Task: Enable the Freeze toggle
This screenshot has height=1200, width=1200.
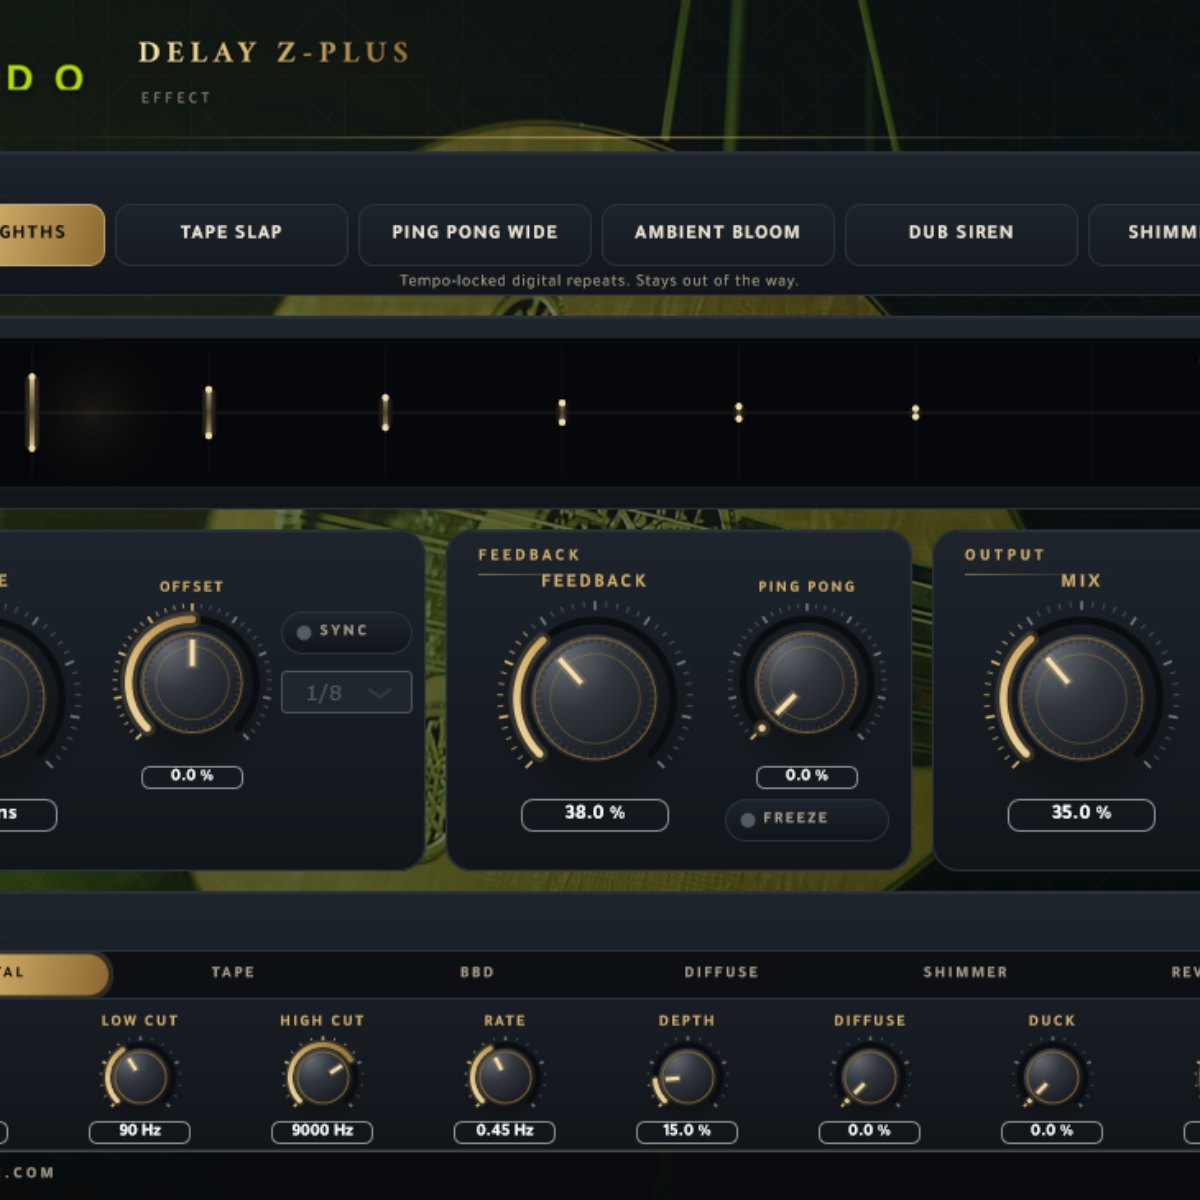Action: pos(806,819)
